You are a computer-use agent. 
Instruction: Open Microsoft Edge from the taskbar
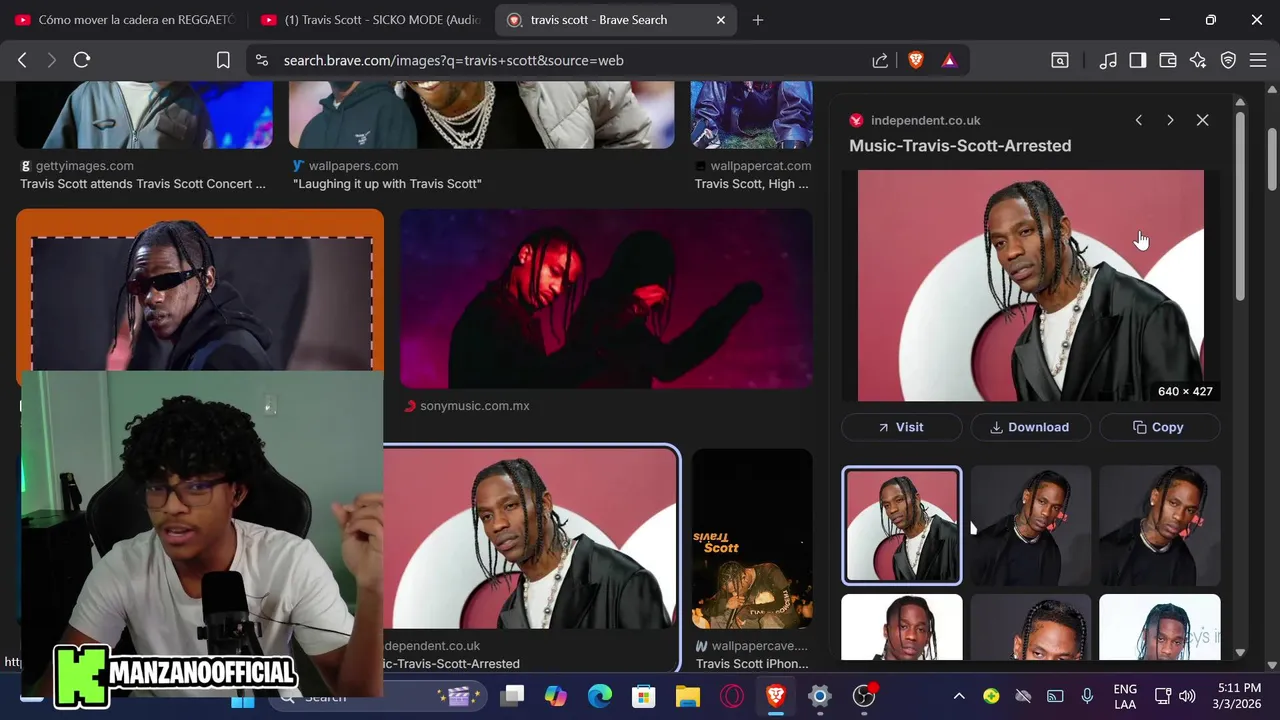(x=599, y=696)
